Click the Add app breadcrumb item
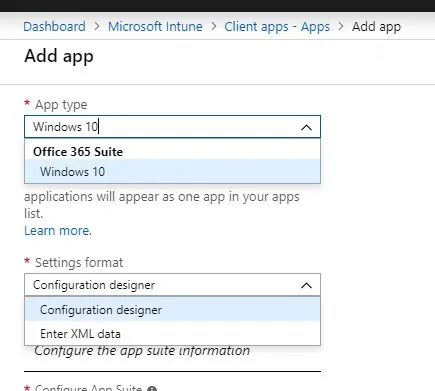435x391 pixels. pos(376,27)
